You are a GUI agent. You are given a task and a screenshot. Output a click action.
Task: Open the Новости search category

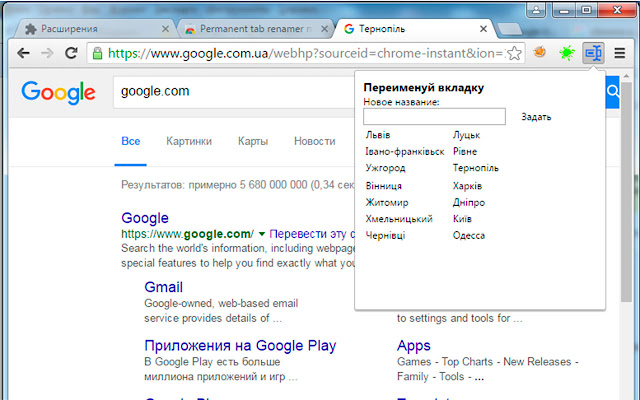point(314,141)
